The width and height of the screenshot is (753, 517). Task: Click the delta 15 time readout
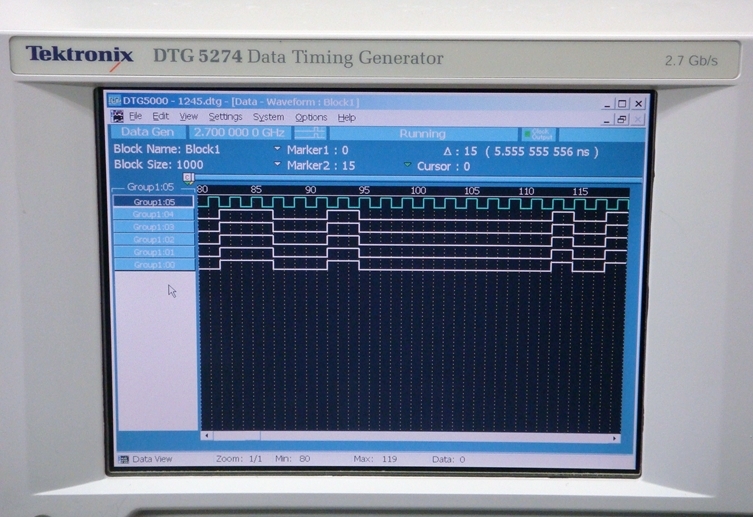(521, 152)
